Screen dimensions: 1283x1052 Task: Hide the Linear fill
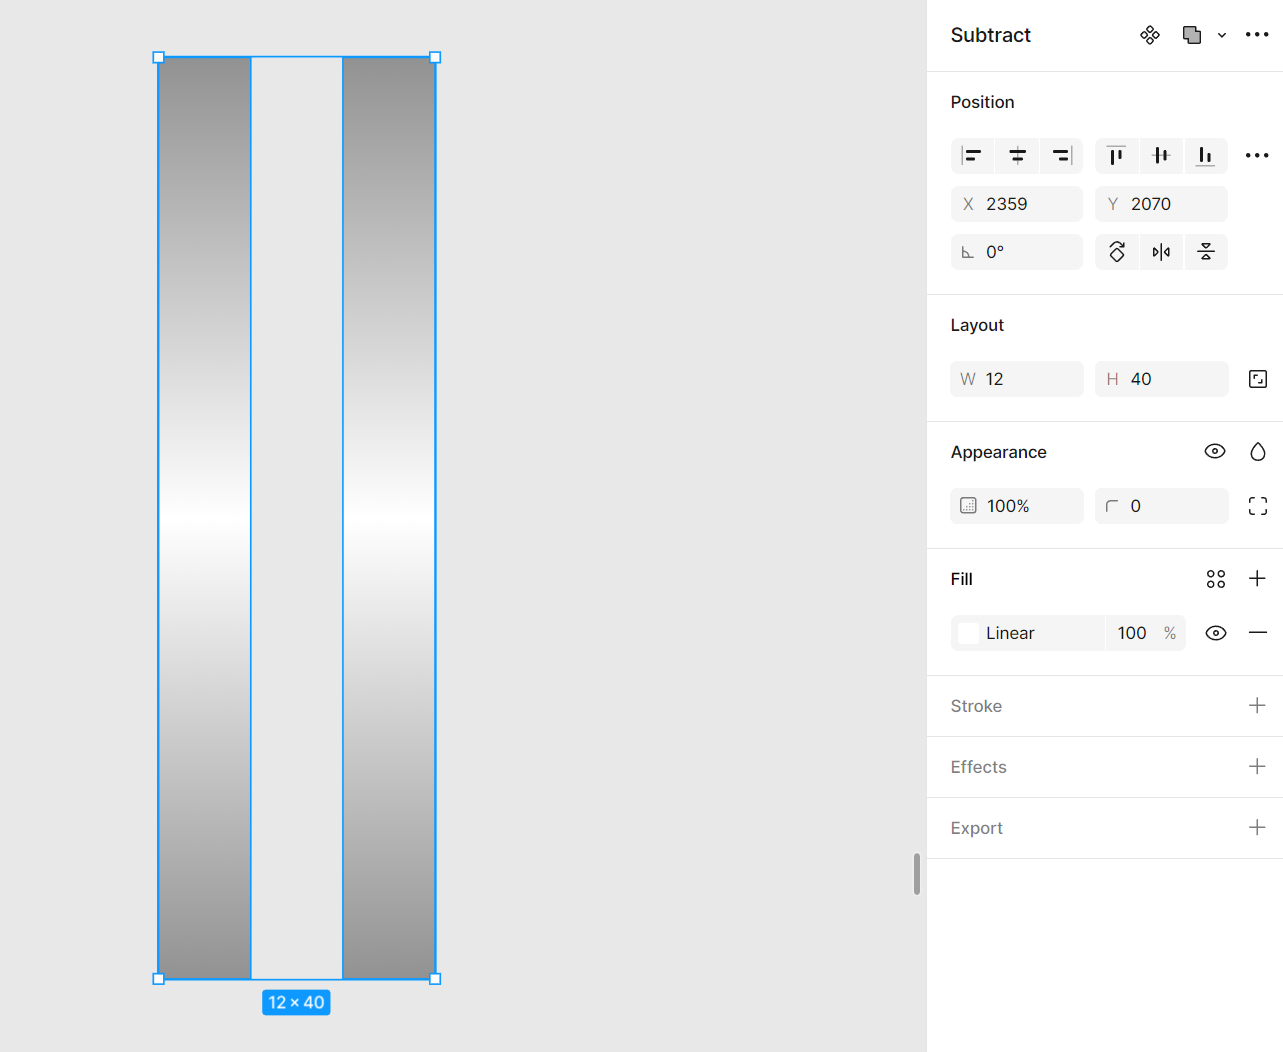[x=1216, y=633]
